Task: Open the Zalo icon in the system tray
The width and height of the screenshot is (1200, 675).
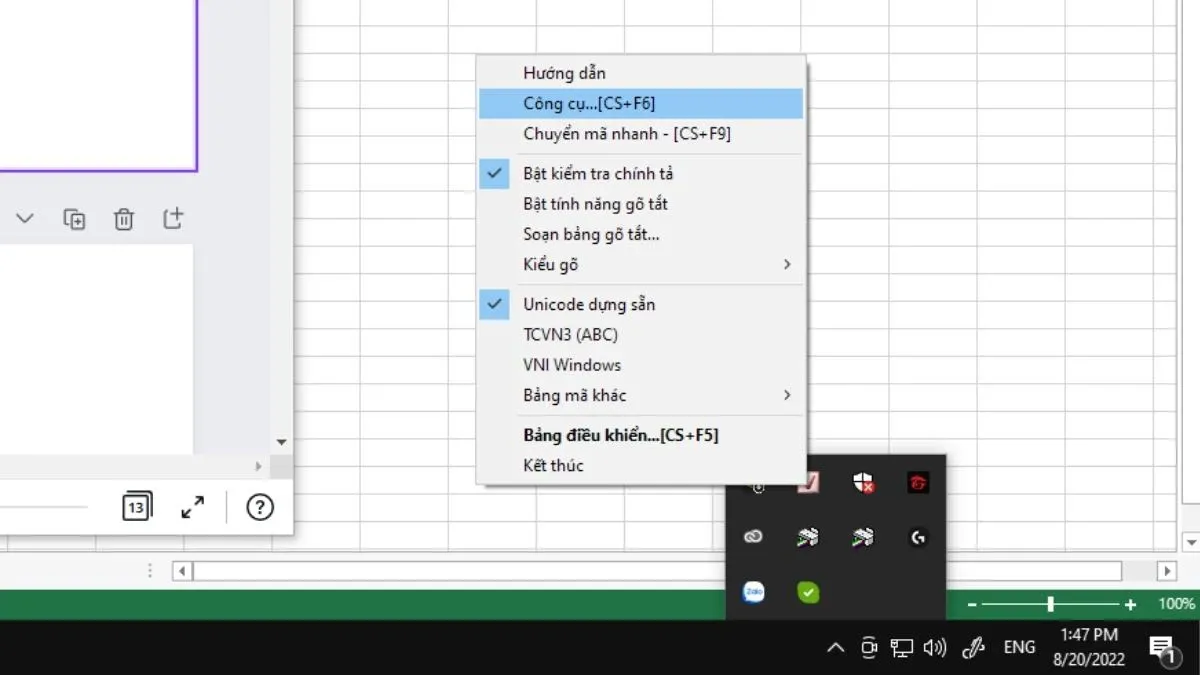Action: pos(754,592)
